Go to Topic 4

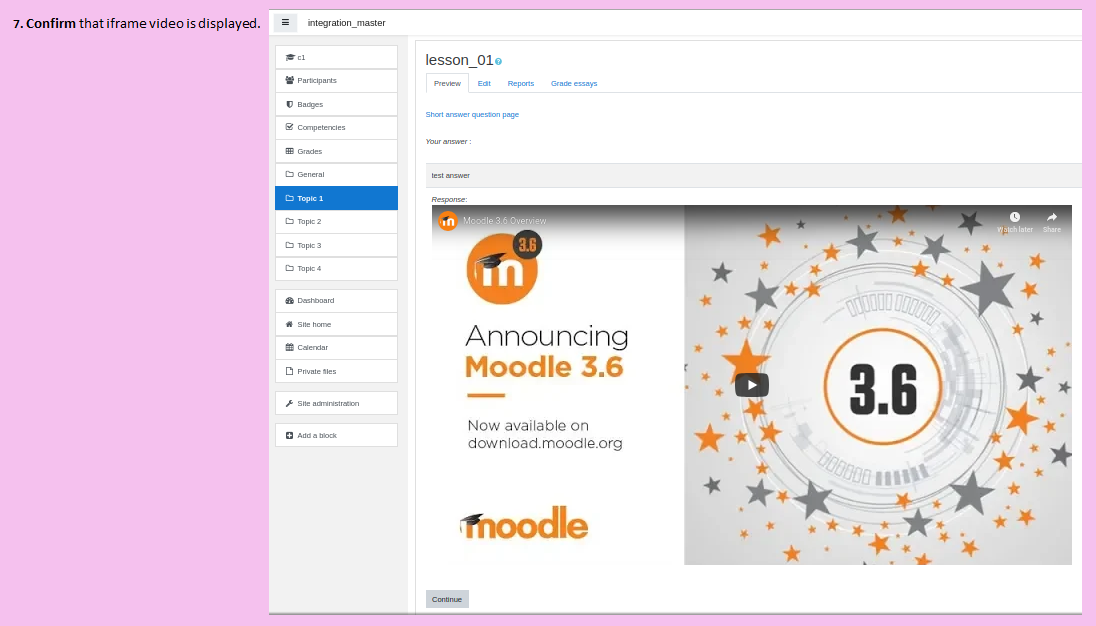point(336,268)
